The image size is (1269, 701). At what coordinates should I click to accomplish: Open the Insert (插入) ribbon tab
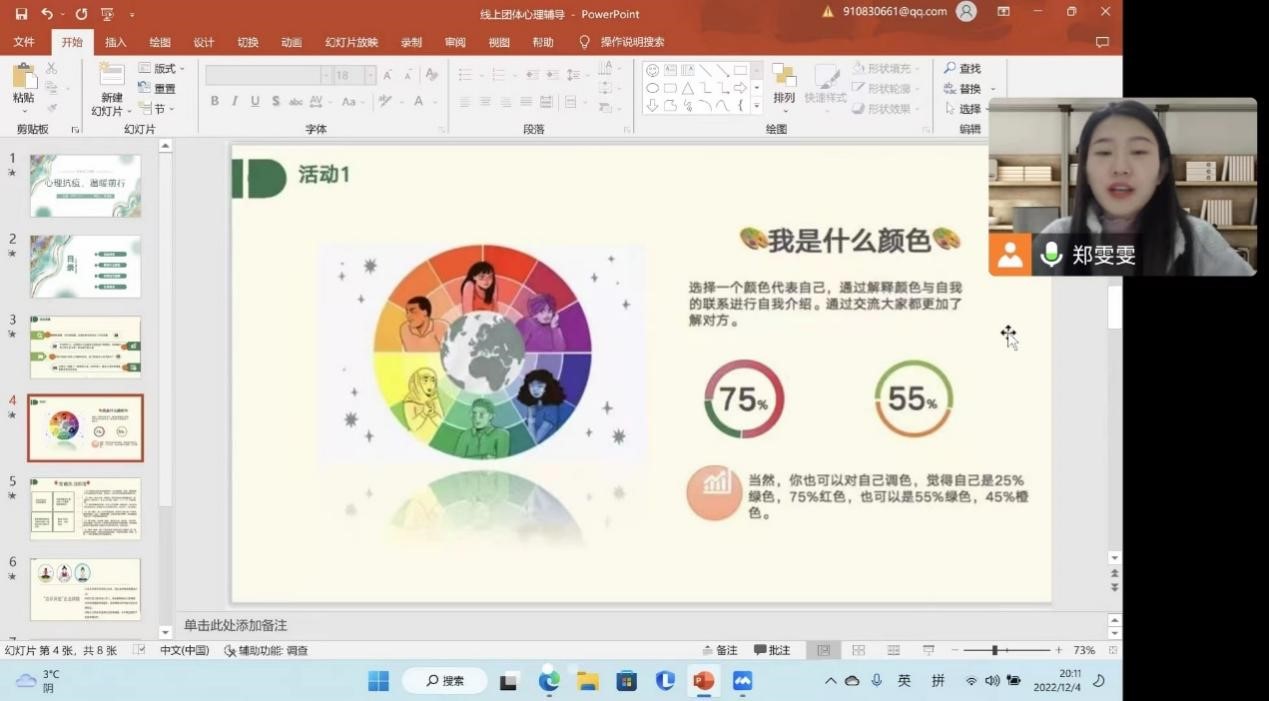click(x=116, y=43)
